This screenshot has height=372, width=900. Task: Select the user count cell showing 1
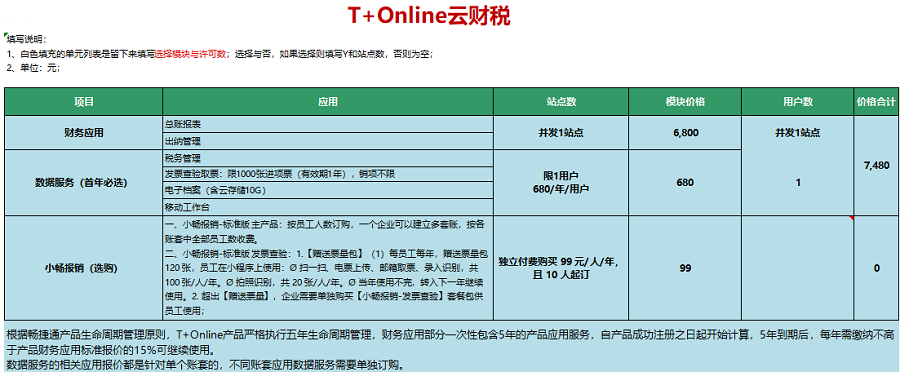coord(798,183)
